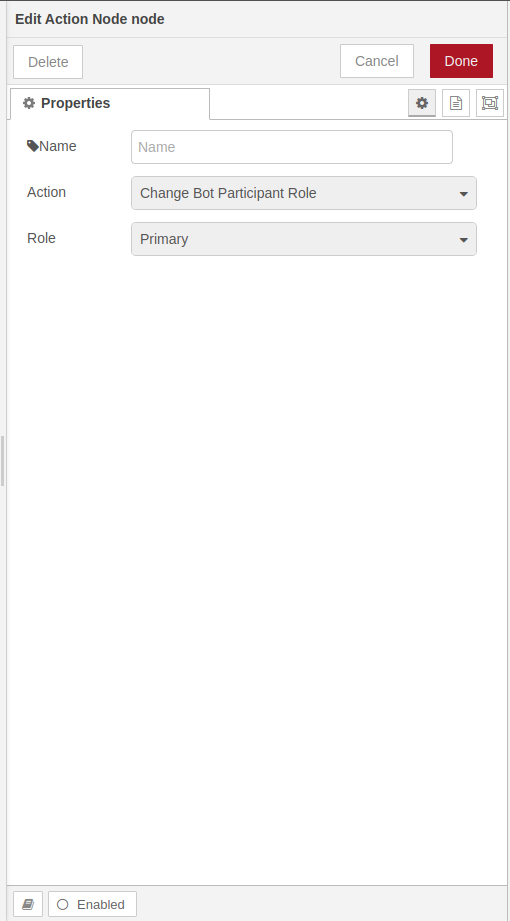
Task: Cancel editing the Action Node
Action: coord(377,61)
